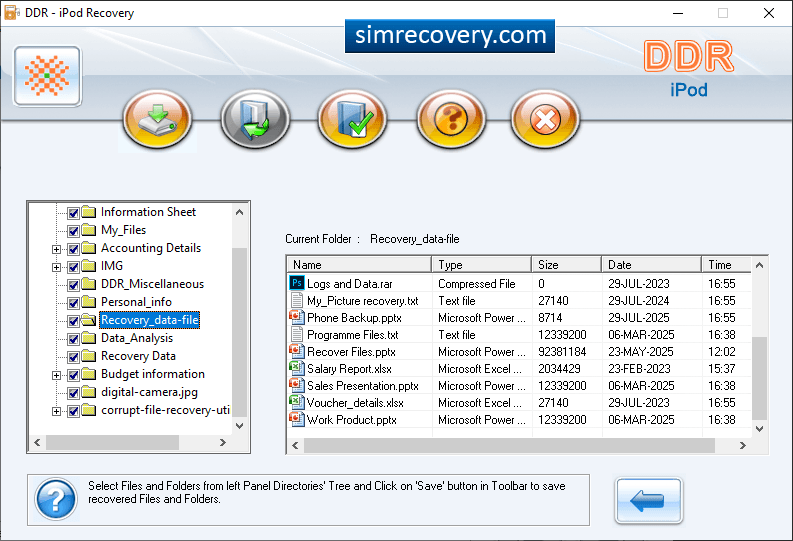Click the PowerPoint icon of Sales Presentation.pptx

click(x=296, y=385)
